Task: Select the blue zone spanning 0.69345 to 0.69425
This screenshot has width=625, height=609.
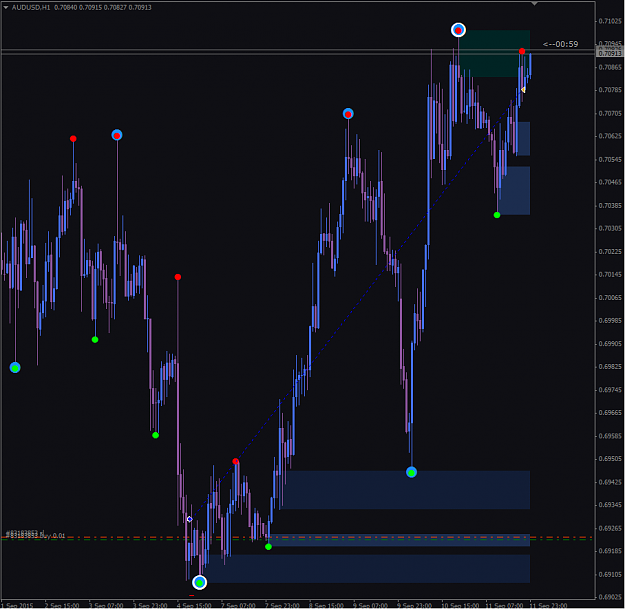Action: (x=406, y=490)
